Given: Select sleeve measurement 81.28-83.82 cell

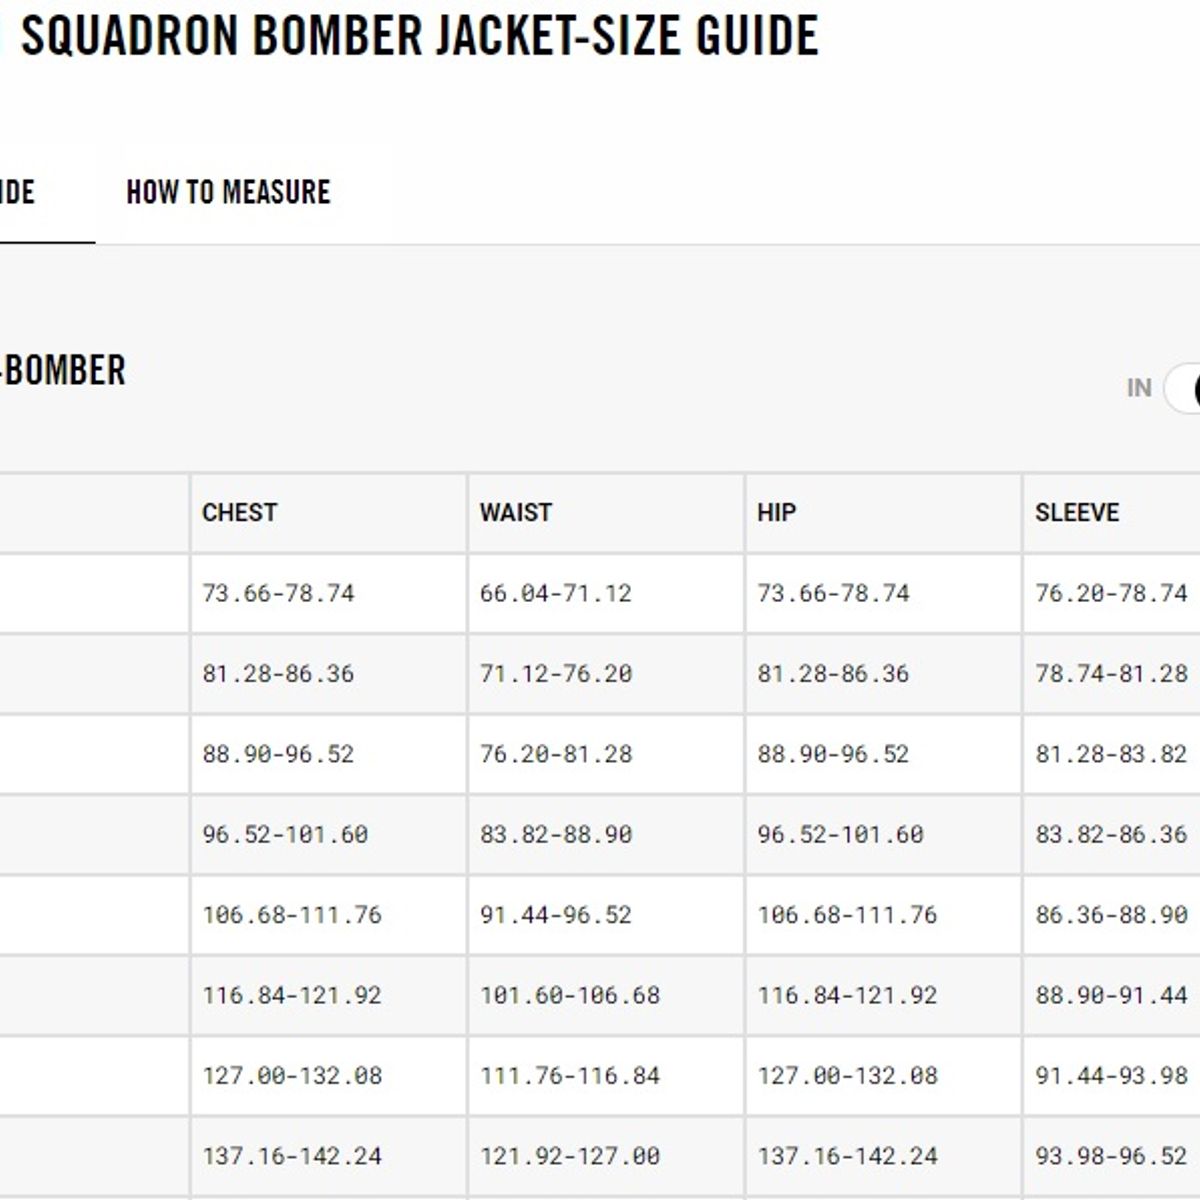Looking at the screenshot, I should click(1111, 754).
